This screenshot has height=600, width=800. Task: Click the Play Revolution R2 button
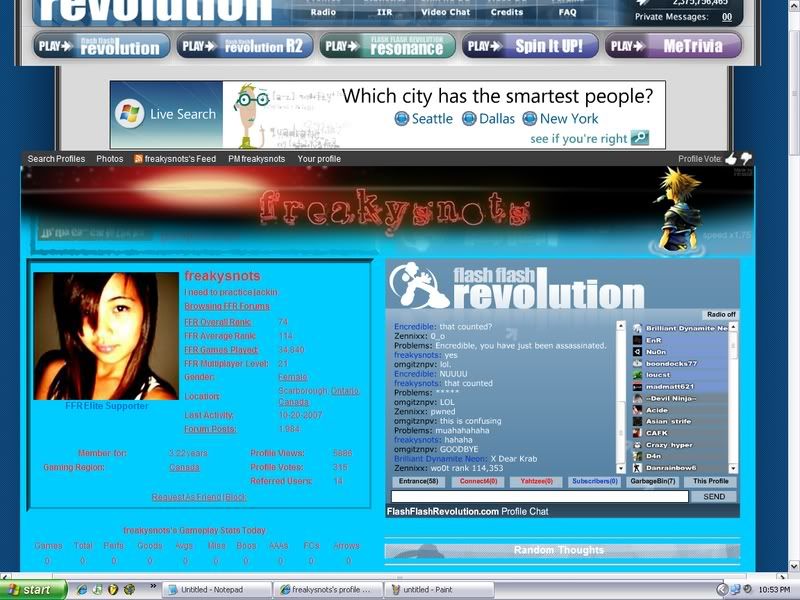click(245, 46)
